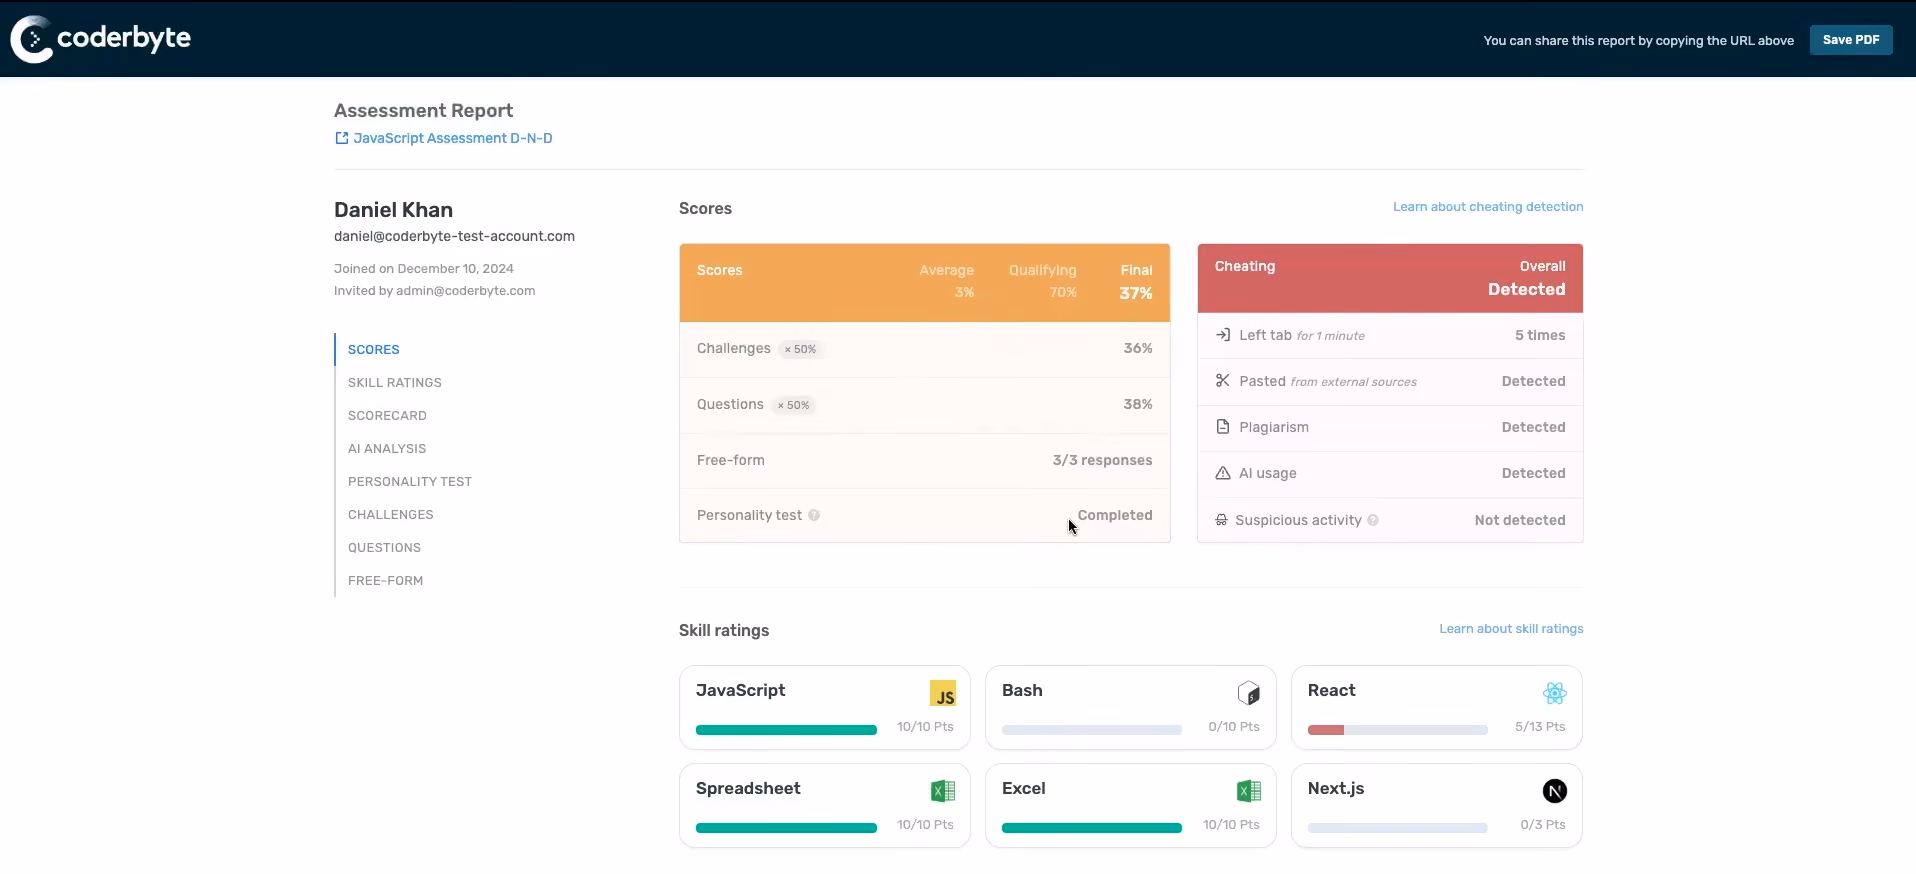The width and height of the screenshot is (1916, 874).
Task: Click the Coderbyte logo in header
Action: pos(101,39)
